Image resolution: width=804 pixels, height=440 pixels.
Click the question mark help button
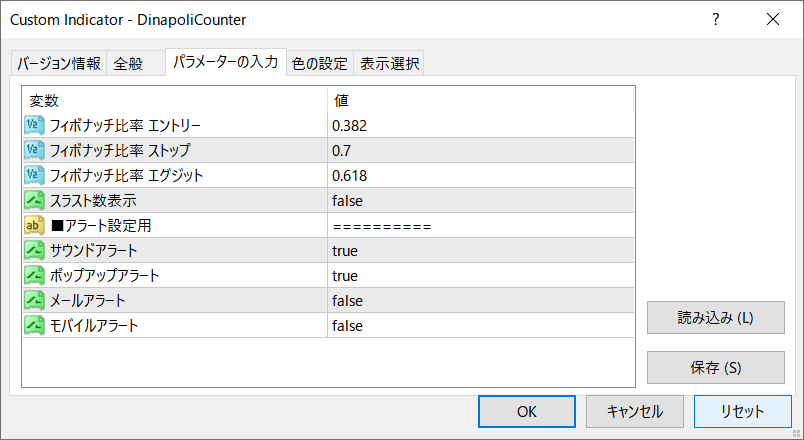(x=715, y=19)
